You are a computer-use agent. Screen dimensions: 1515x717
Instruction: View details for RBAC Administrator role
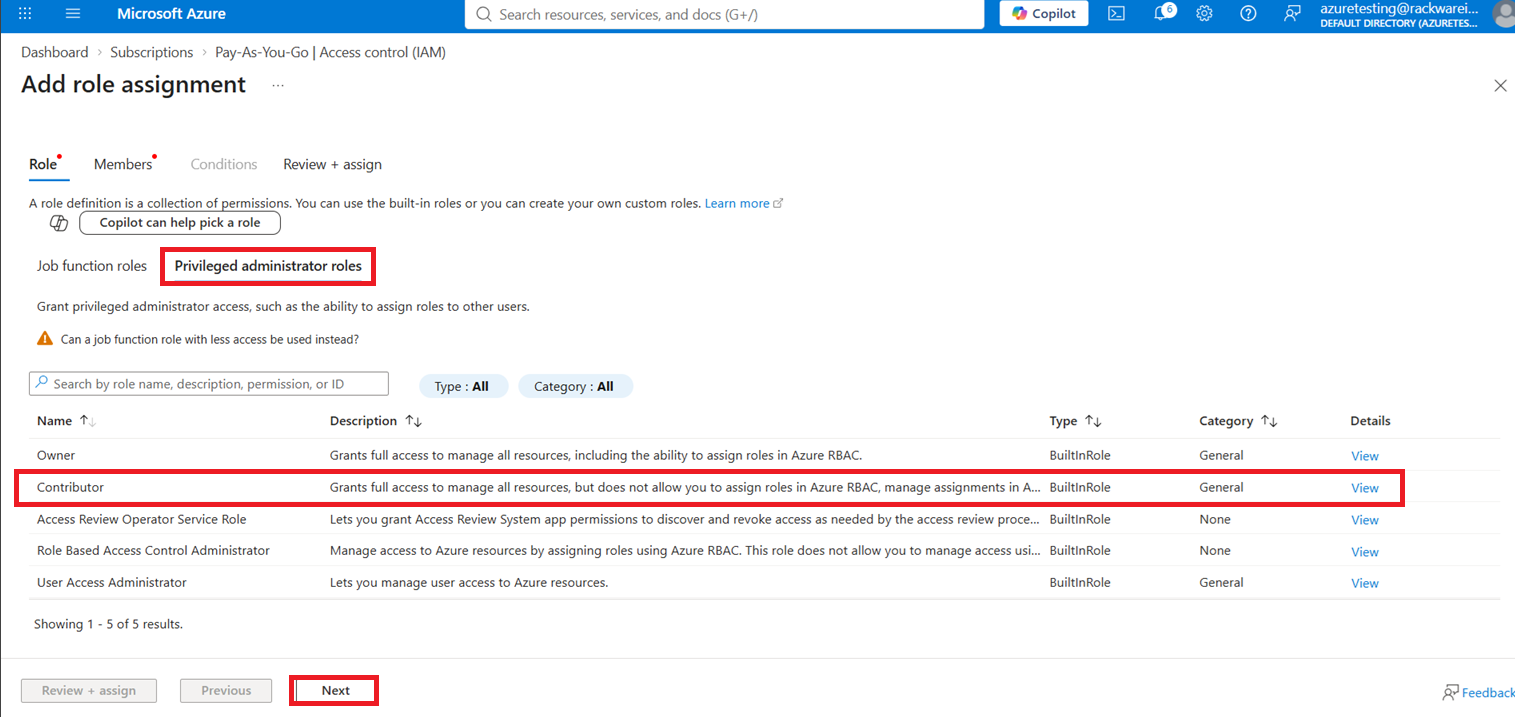(1365, 552)
